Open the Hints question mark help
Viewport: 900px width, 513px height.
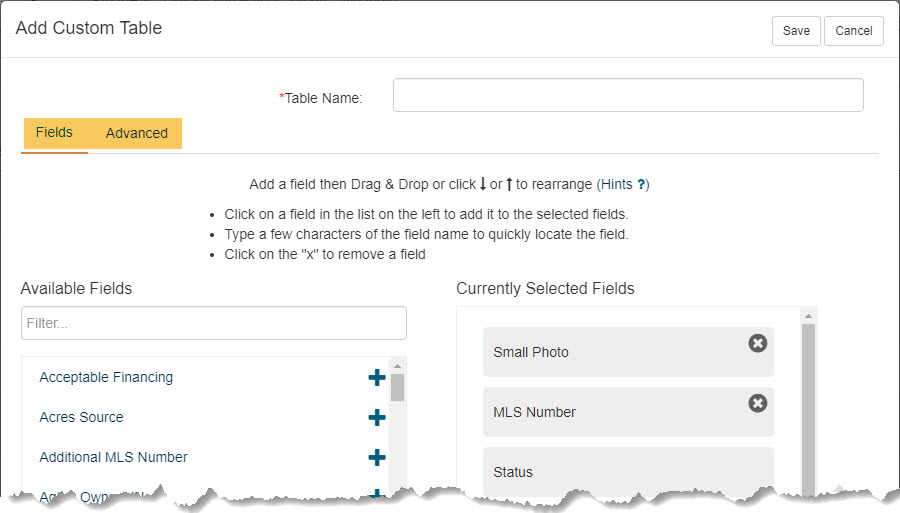coord(642,184)
